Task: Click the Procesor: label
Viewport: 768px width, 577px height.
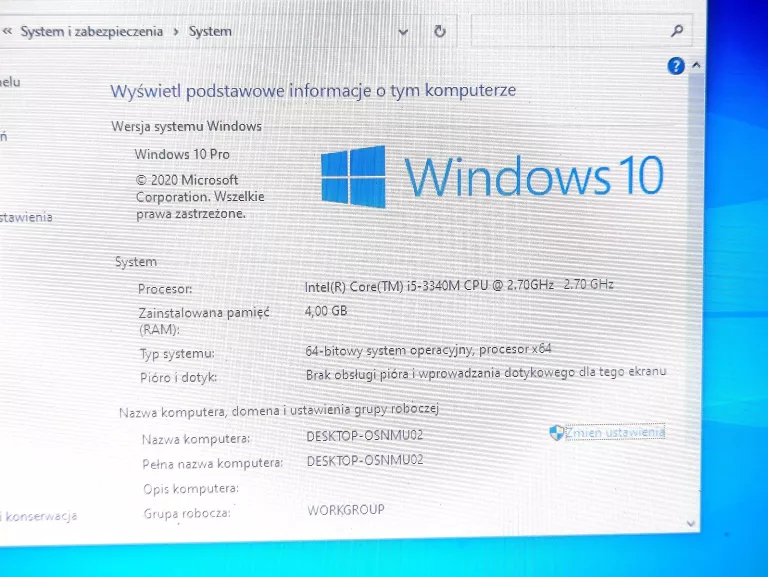Action: point(165,289)
